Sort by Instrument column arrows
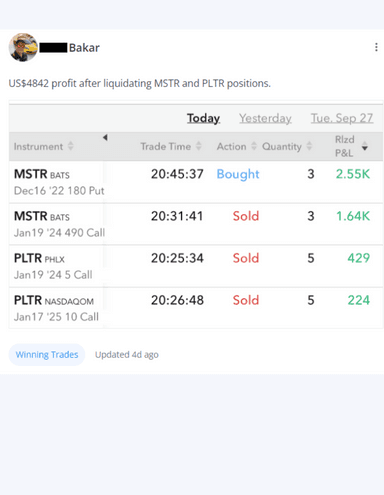This screenshot has height=495, width=384. (71, 146)
